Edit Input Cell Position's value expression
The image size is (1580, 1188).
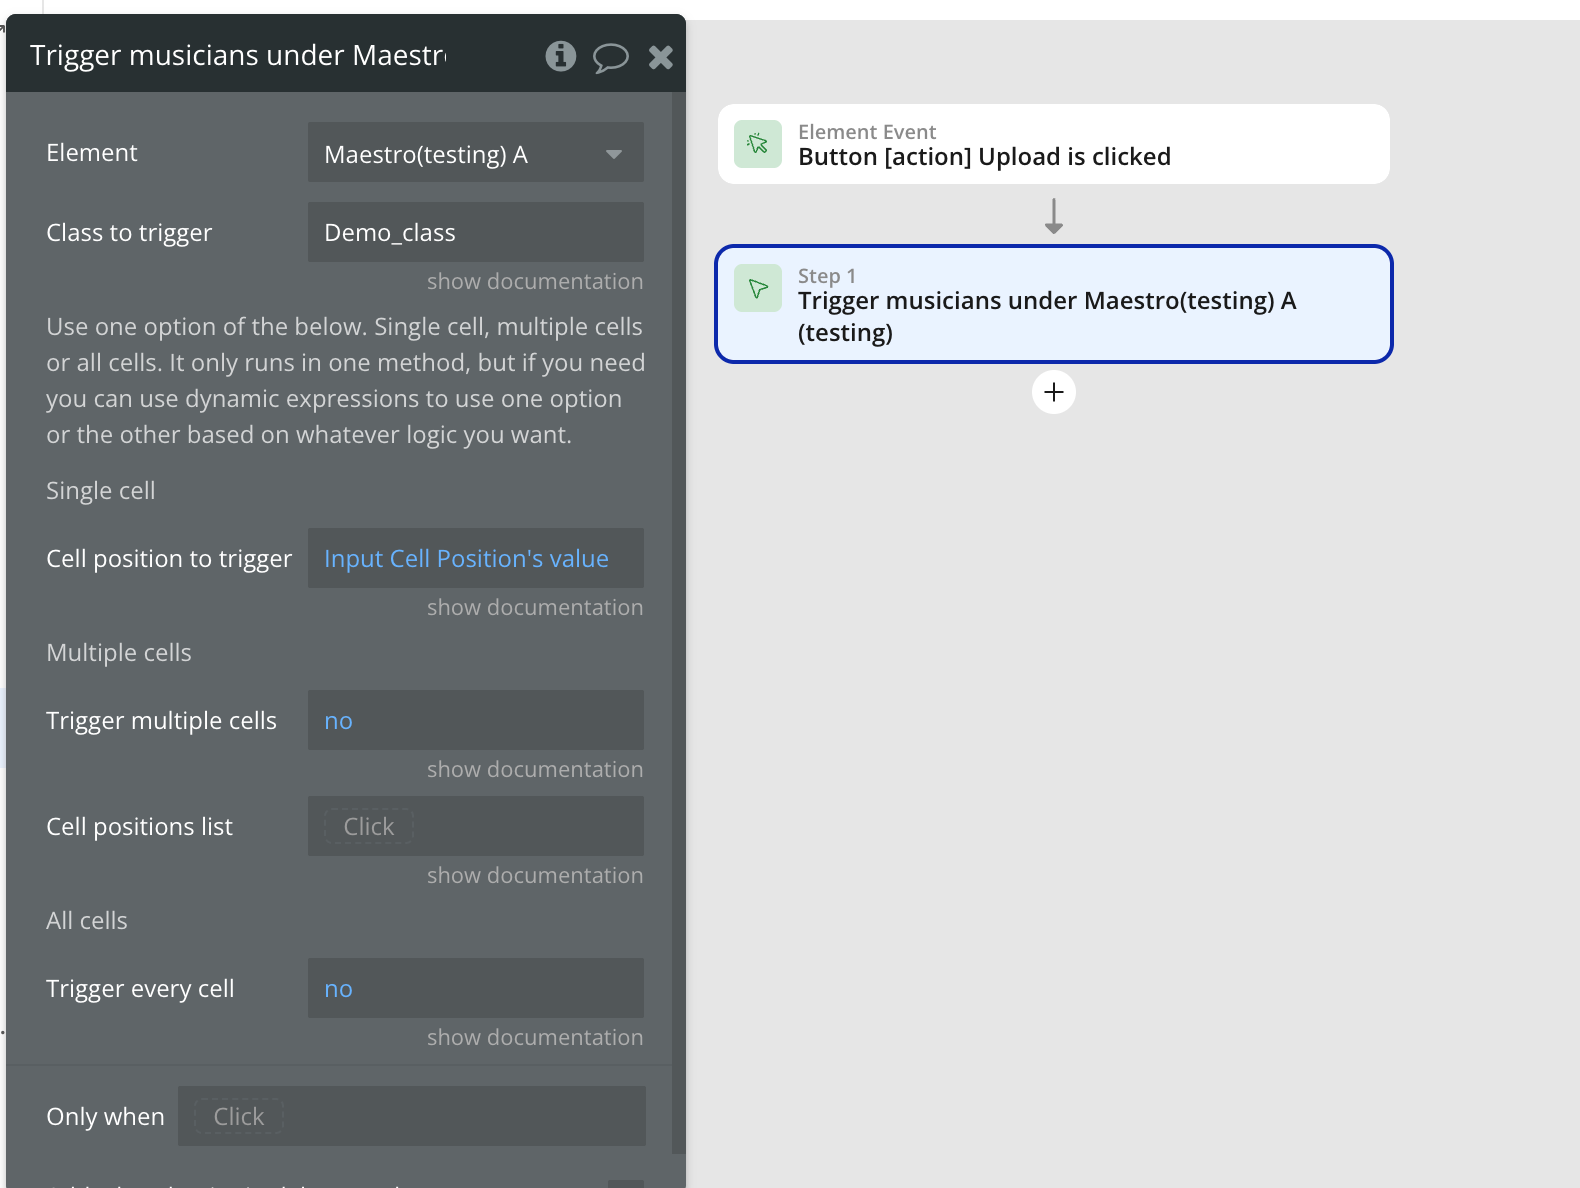tap(466, 558)
